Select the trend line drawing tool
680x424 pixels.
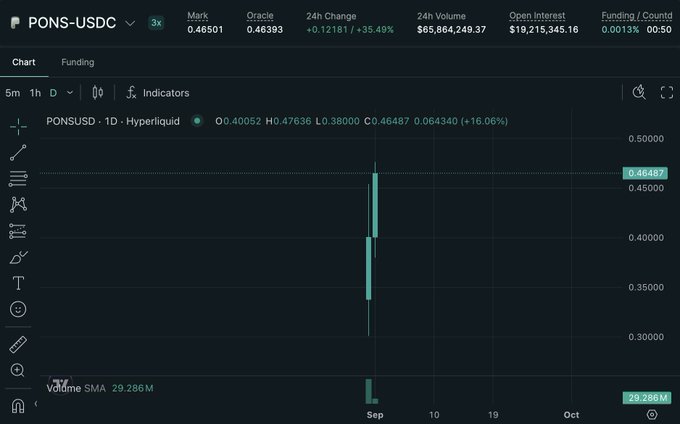(x=18, y=153)
